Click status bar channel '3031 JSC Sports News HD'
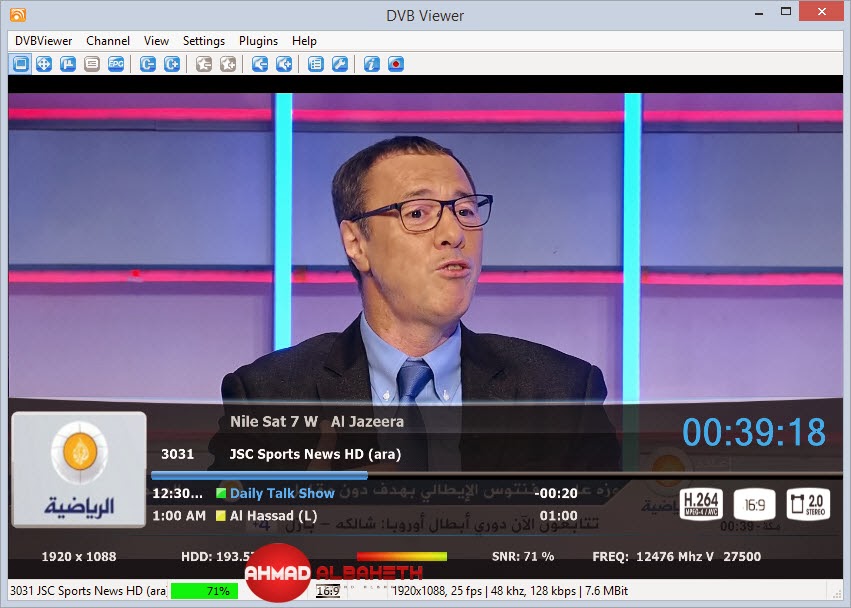Screen dimensions: 851x608 click(x=88, y=591)
